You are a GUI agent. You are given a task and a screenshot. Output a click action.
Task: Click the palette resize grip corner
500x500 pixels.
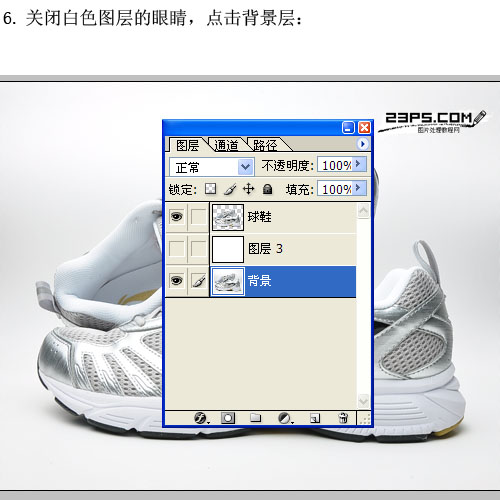click(x=364, y=419)
